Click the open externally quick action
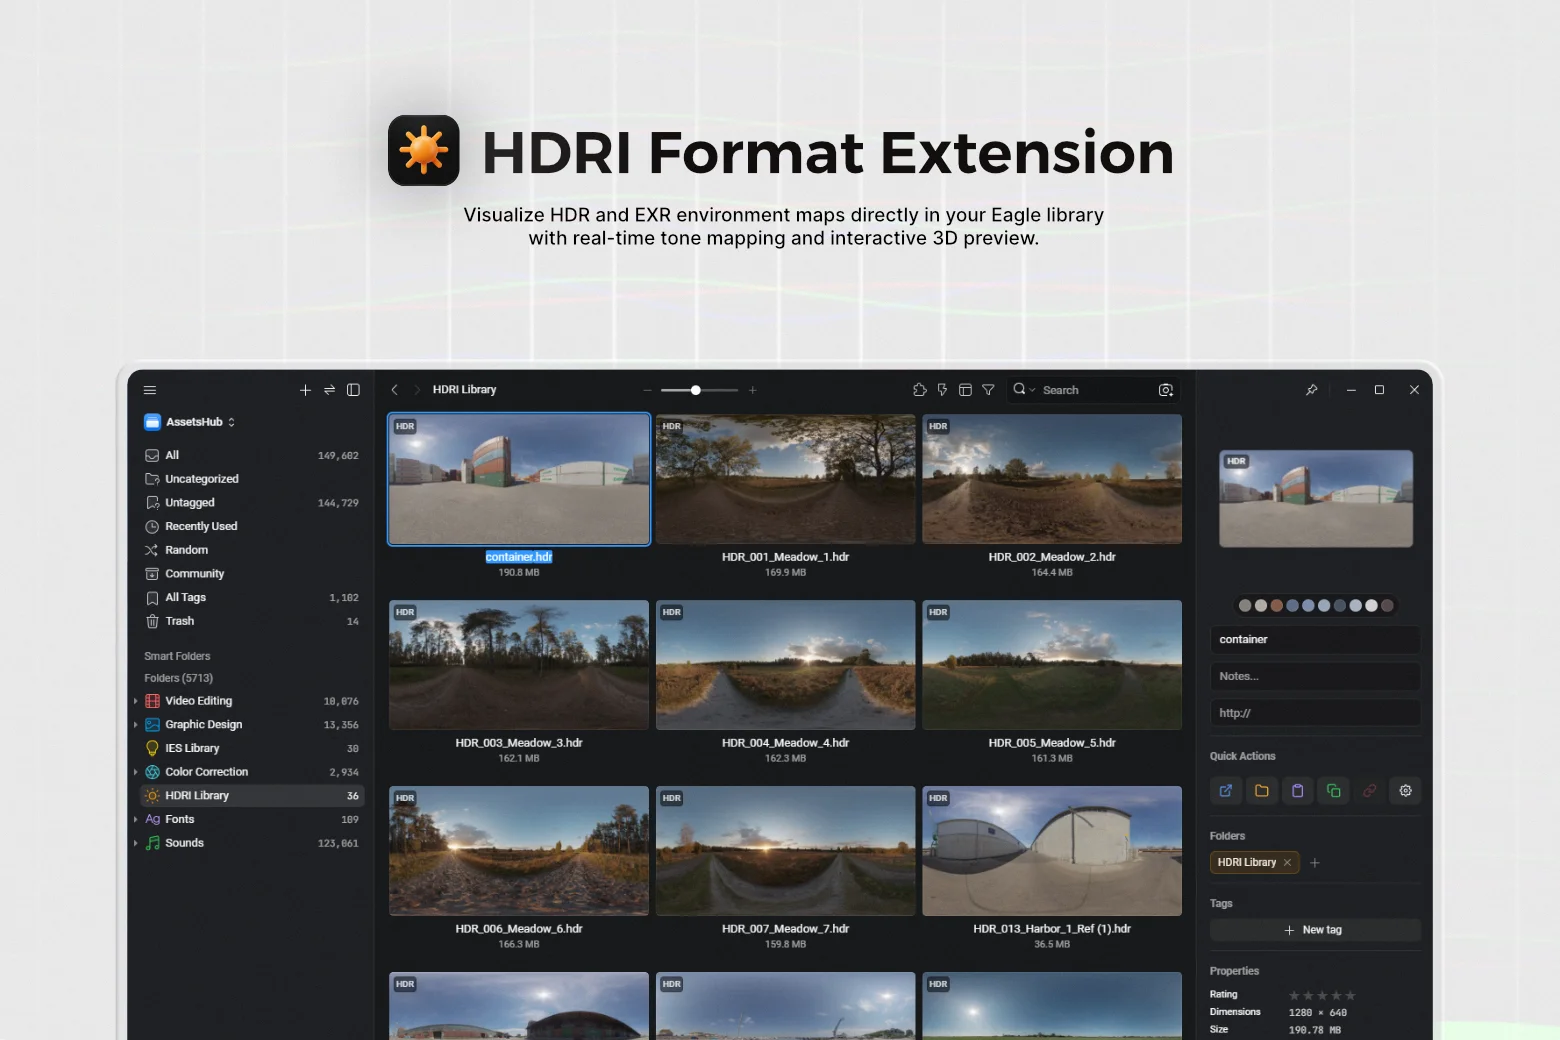Viewport: 1560px width, 1040px height. 1226,791
